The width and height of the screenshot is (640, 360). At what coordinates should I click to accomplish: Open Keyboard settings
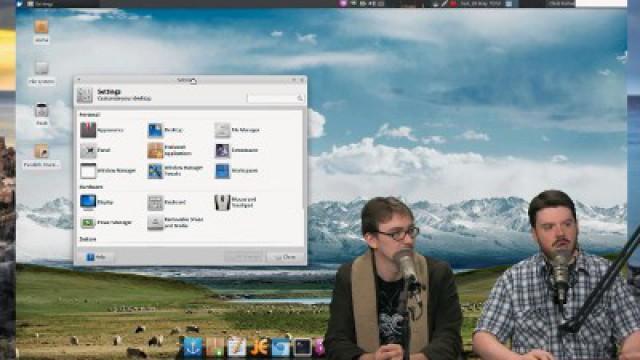coord(167,202)
